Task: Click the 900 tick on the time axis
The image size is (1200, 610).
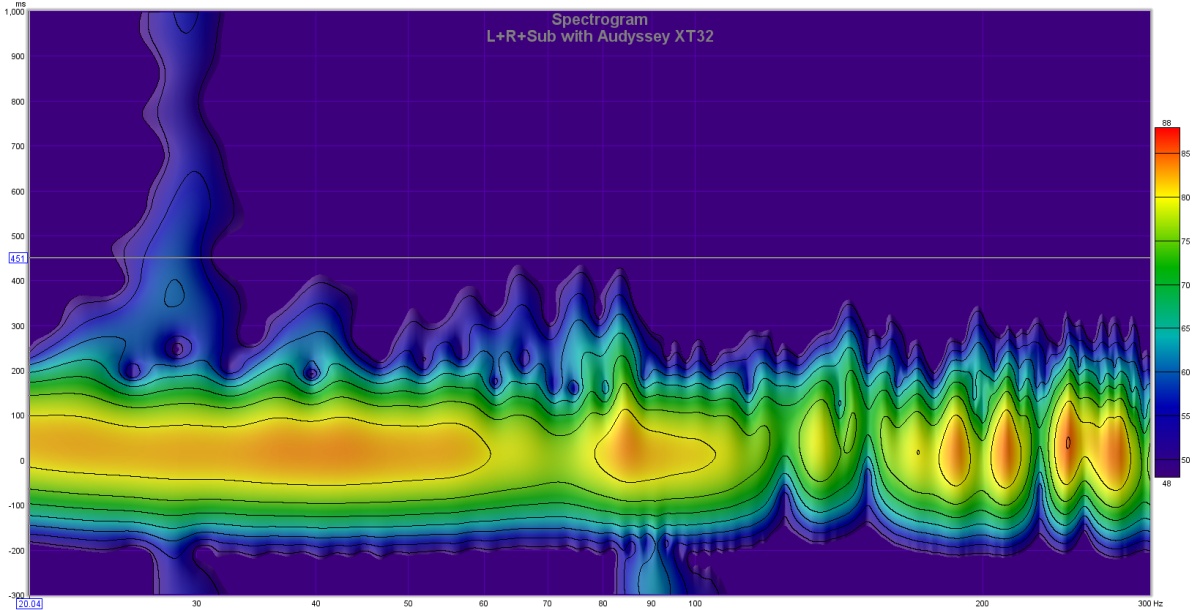Action: [17, 57]
